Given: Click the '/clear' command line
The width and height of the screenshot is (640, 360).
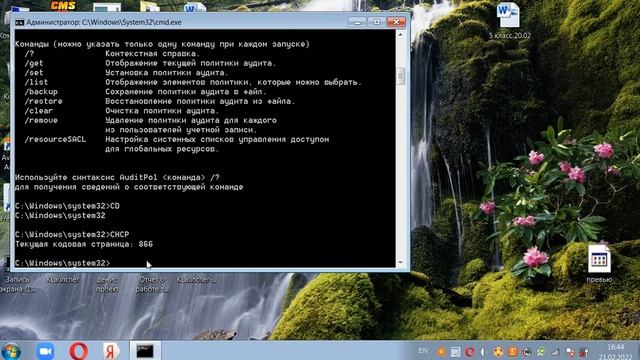Looking at the screenshot, I should point(122,111).
